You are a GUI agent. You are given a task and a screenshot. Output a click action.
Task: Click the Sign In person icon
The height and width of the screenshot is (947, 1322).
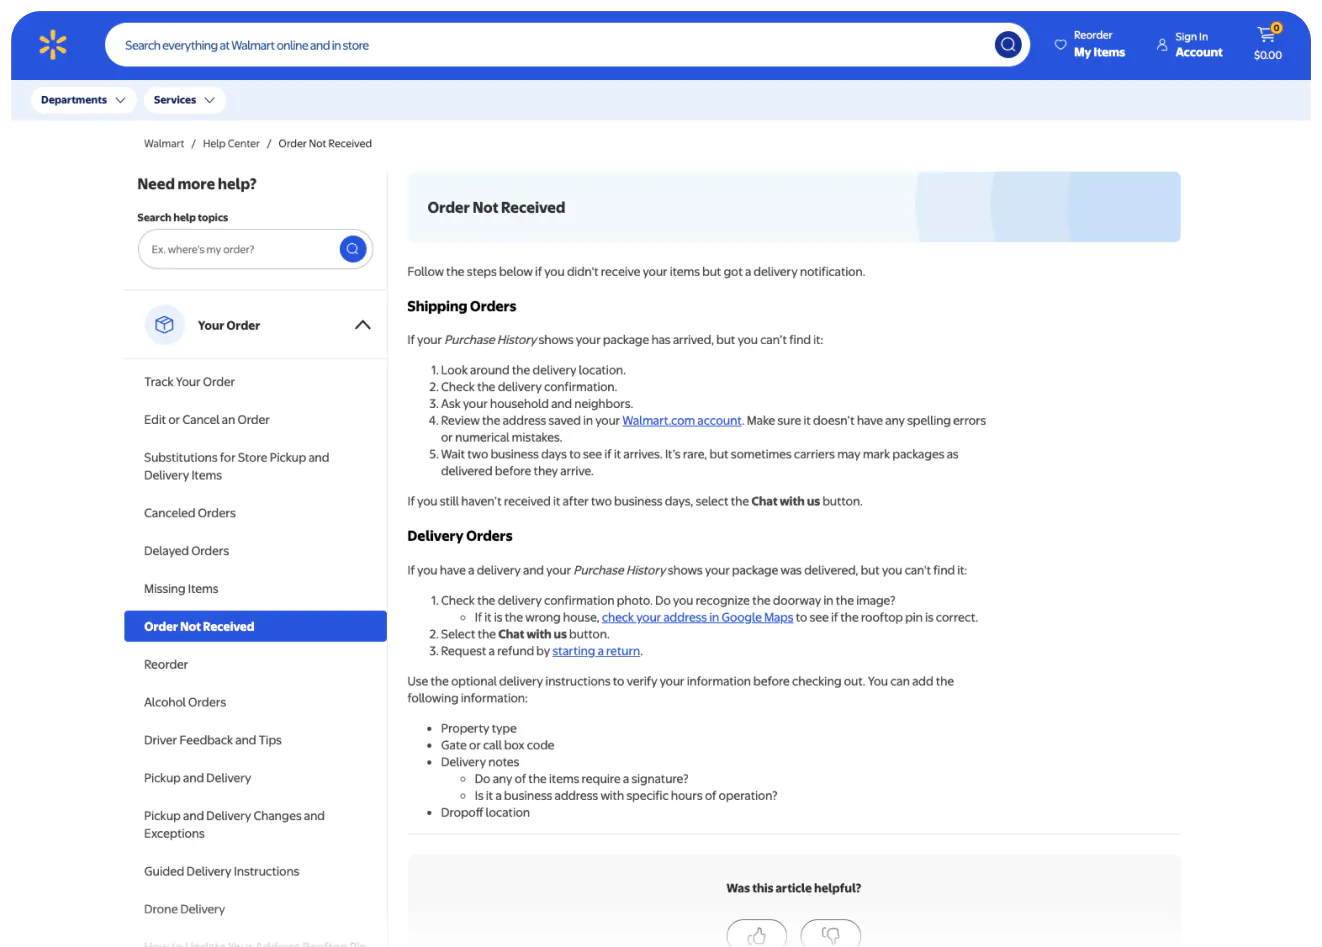[1162, 44]
